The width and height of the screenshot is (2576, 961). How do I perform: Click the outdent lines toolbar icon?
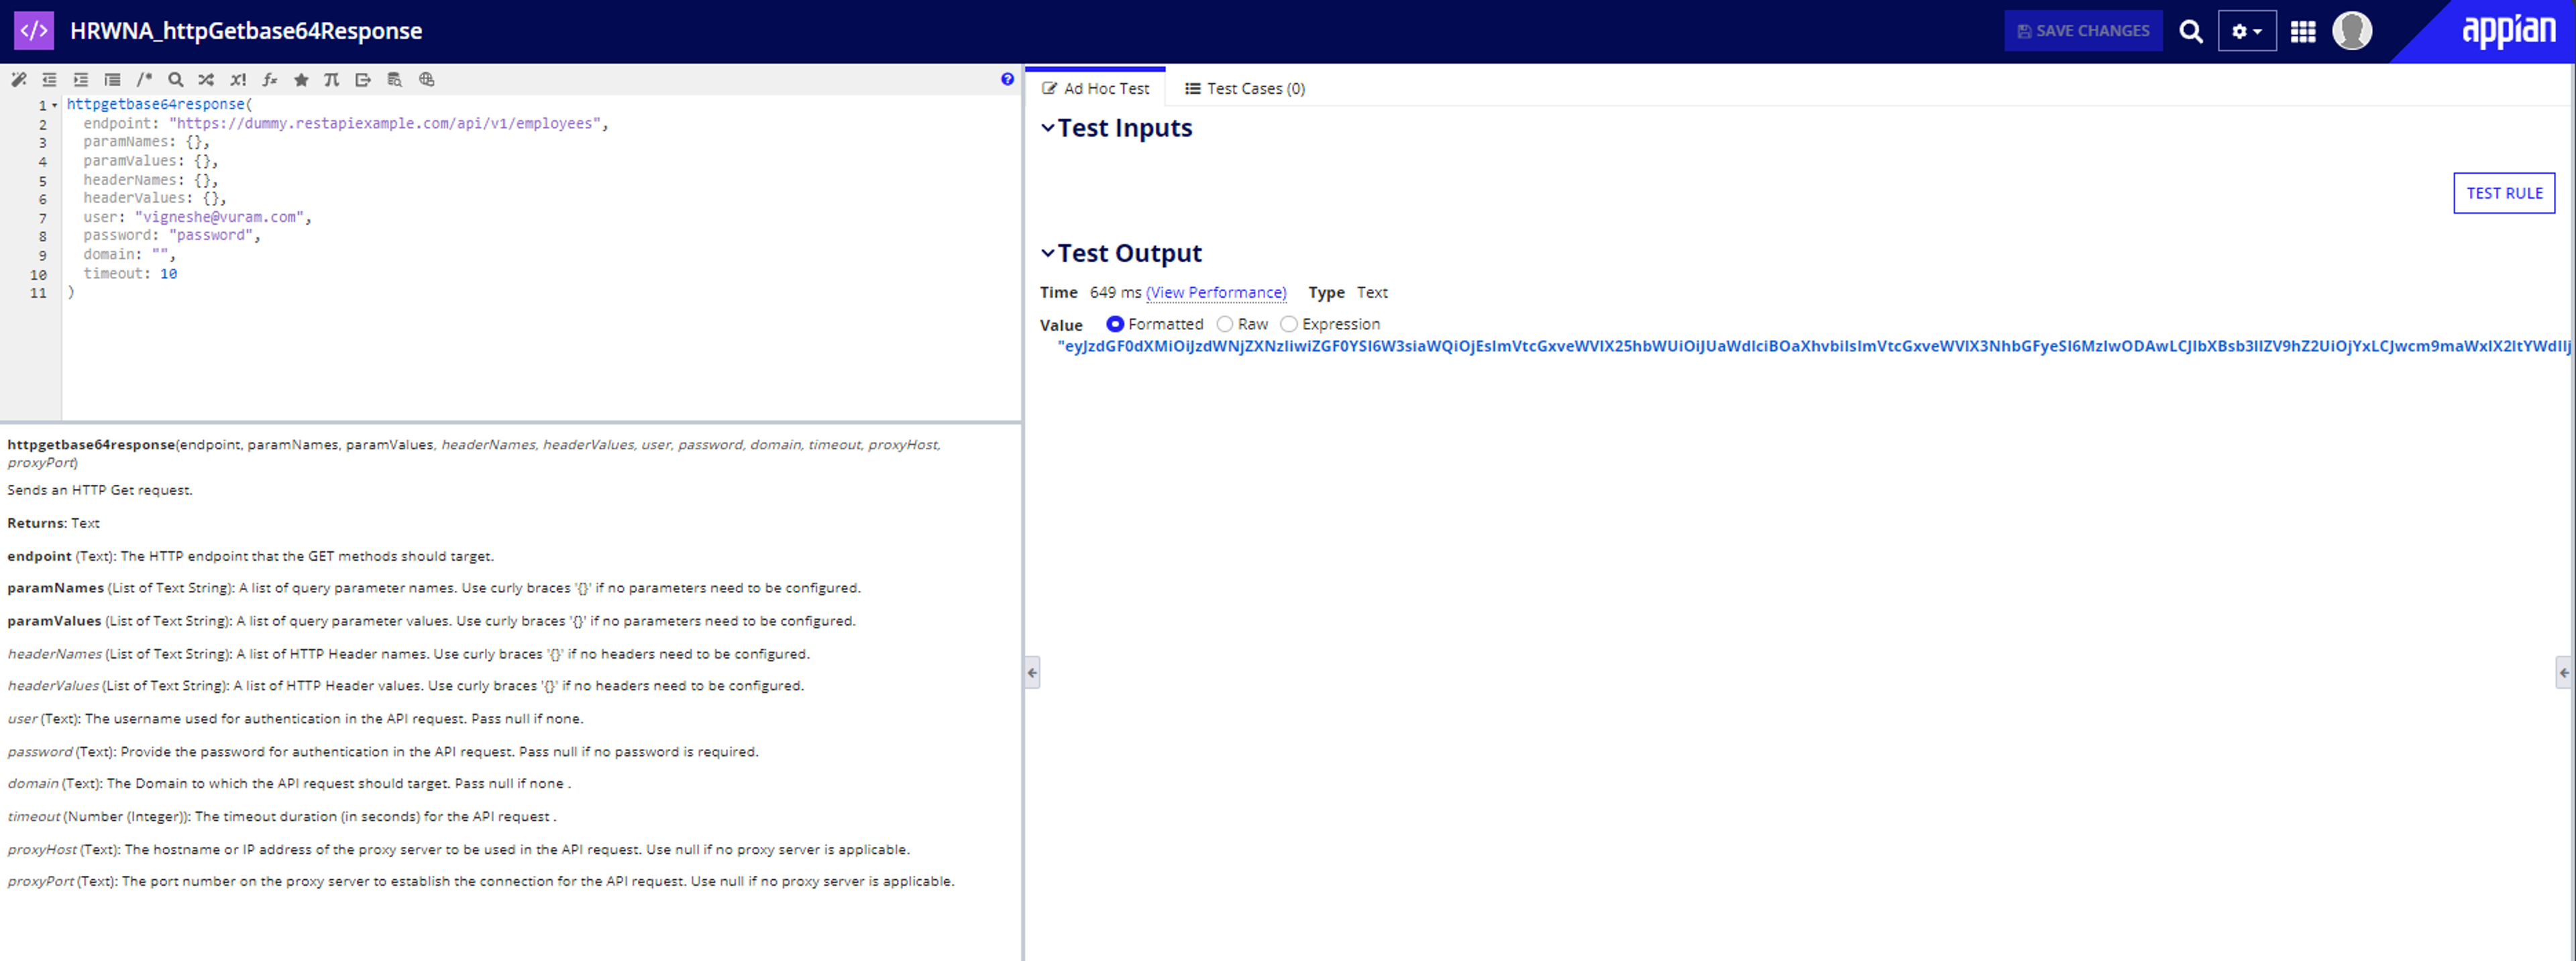49,80
